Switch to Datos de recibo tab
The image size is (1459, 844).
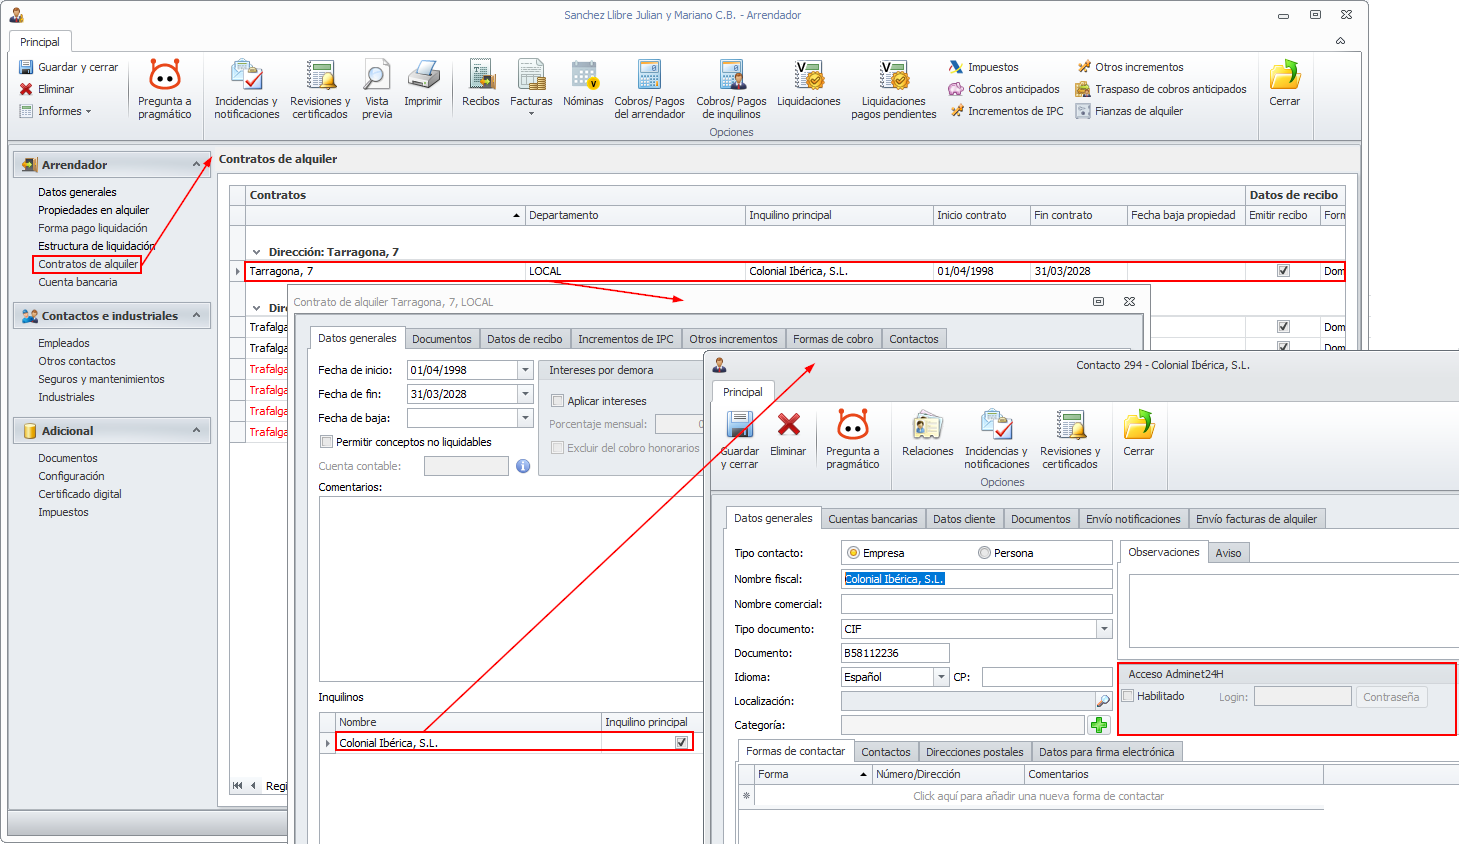[x=525, y=339]
